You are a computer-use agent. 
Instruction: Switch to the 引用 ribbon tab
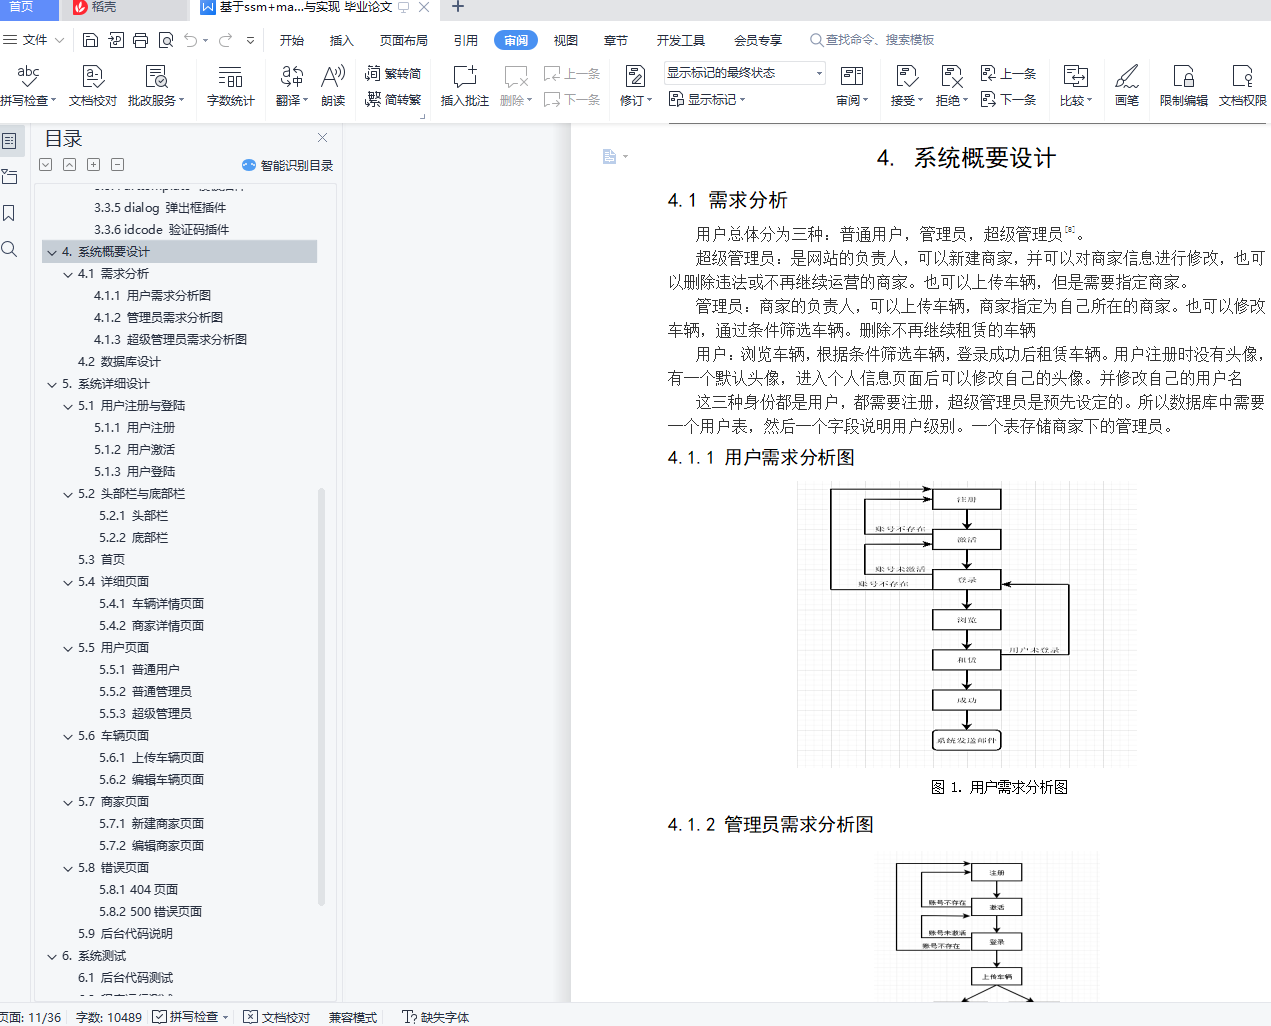pyautogui.click(x=466, y=40)
